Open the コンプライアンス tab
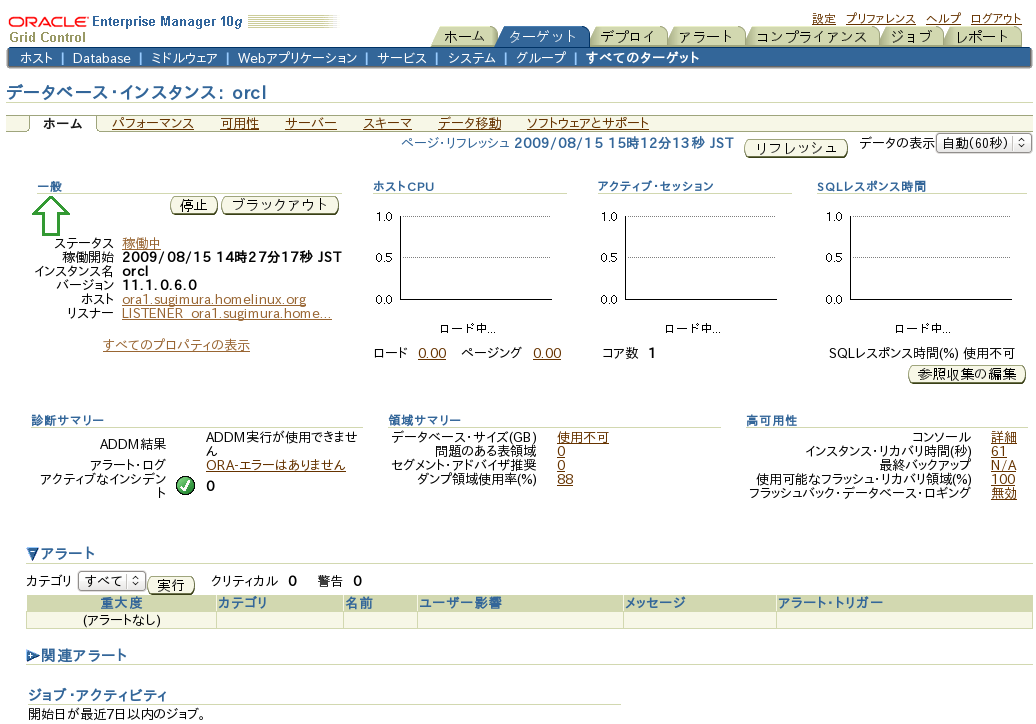 [811, 36]
